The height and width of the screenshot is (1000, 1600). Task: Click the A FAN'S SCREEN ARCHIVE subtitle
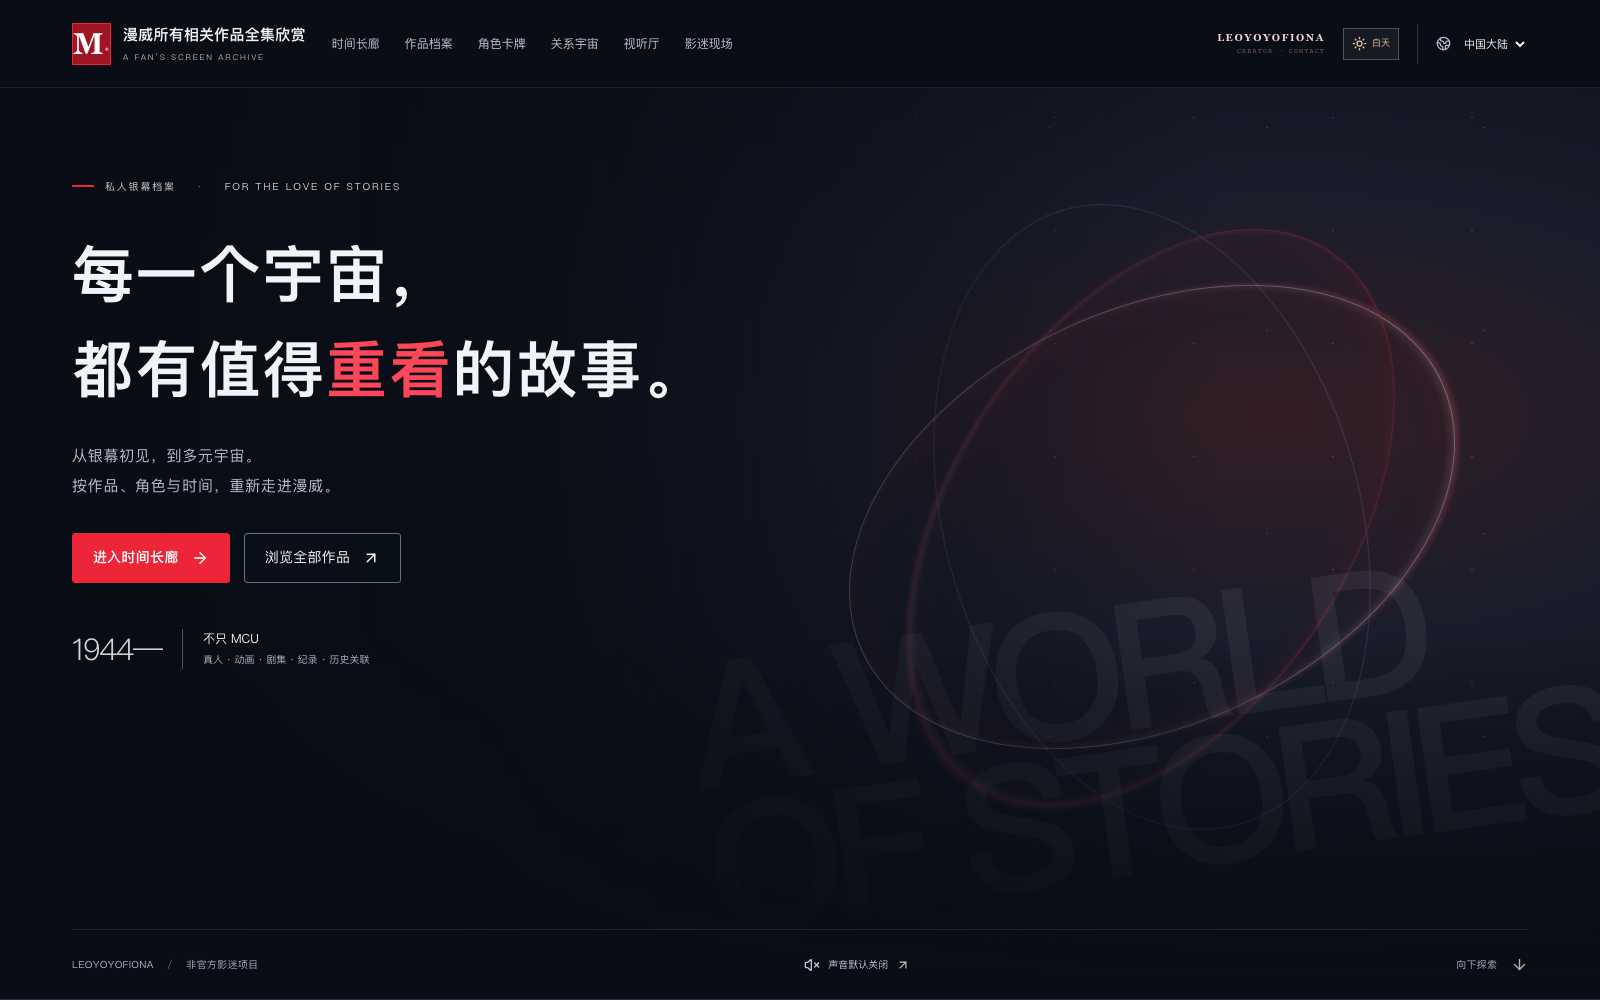(x=193, y=57)
